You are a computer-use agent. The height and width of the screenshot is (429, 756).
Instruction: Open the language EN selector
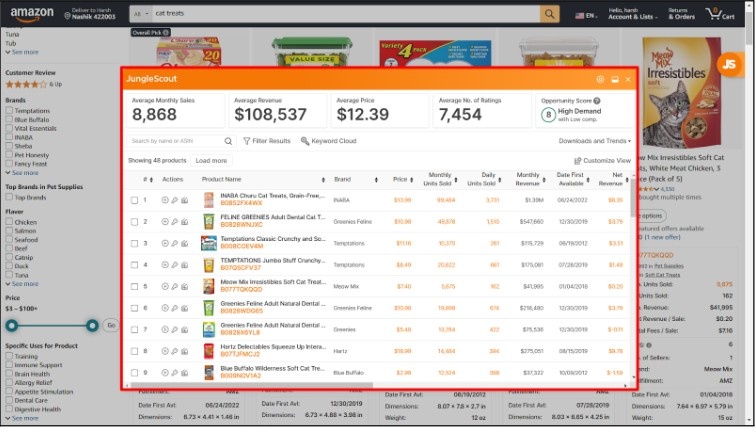pyautogui.click(x=586, y=16)
